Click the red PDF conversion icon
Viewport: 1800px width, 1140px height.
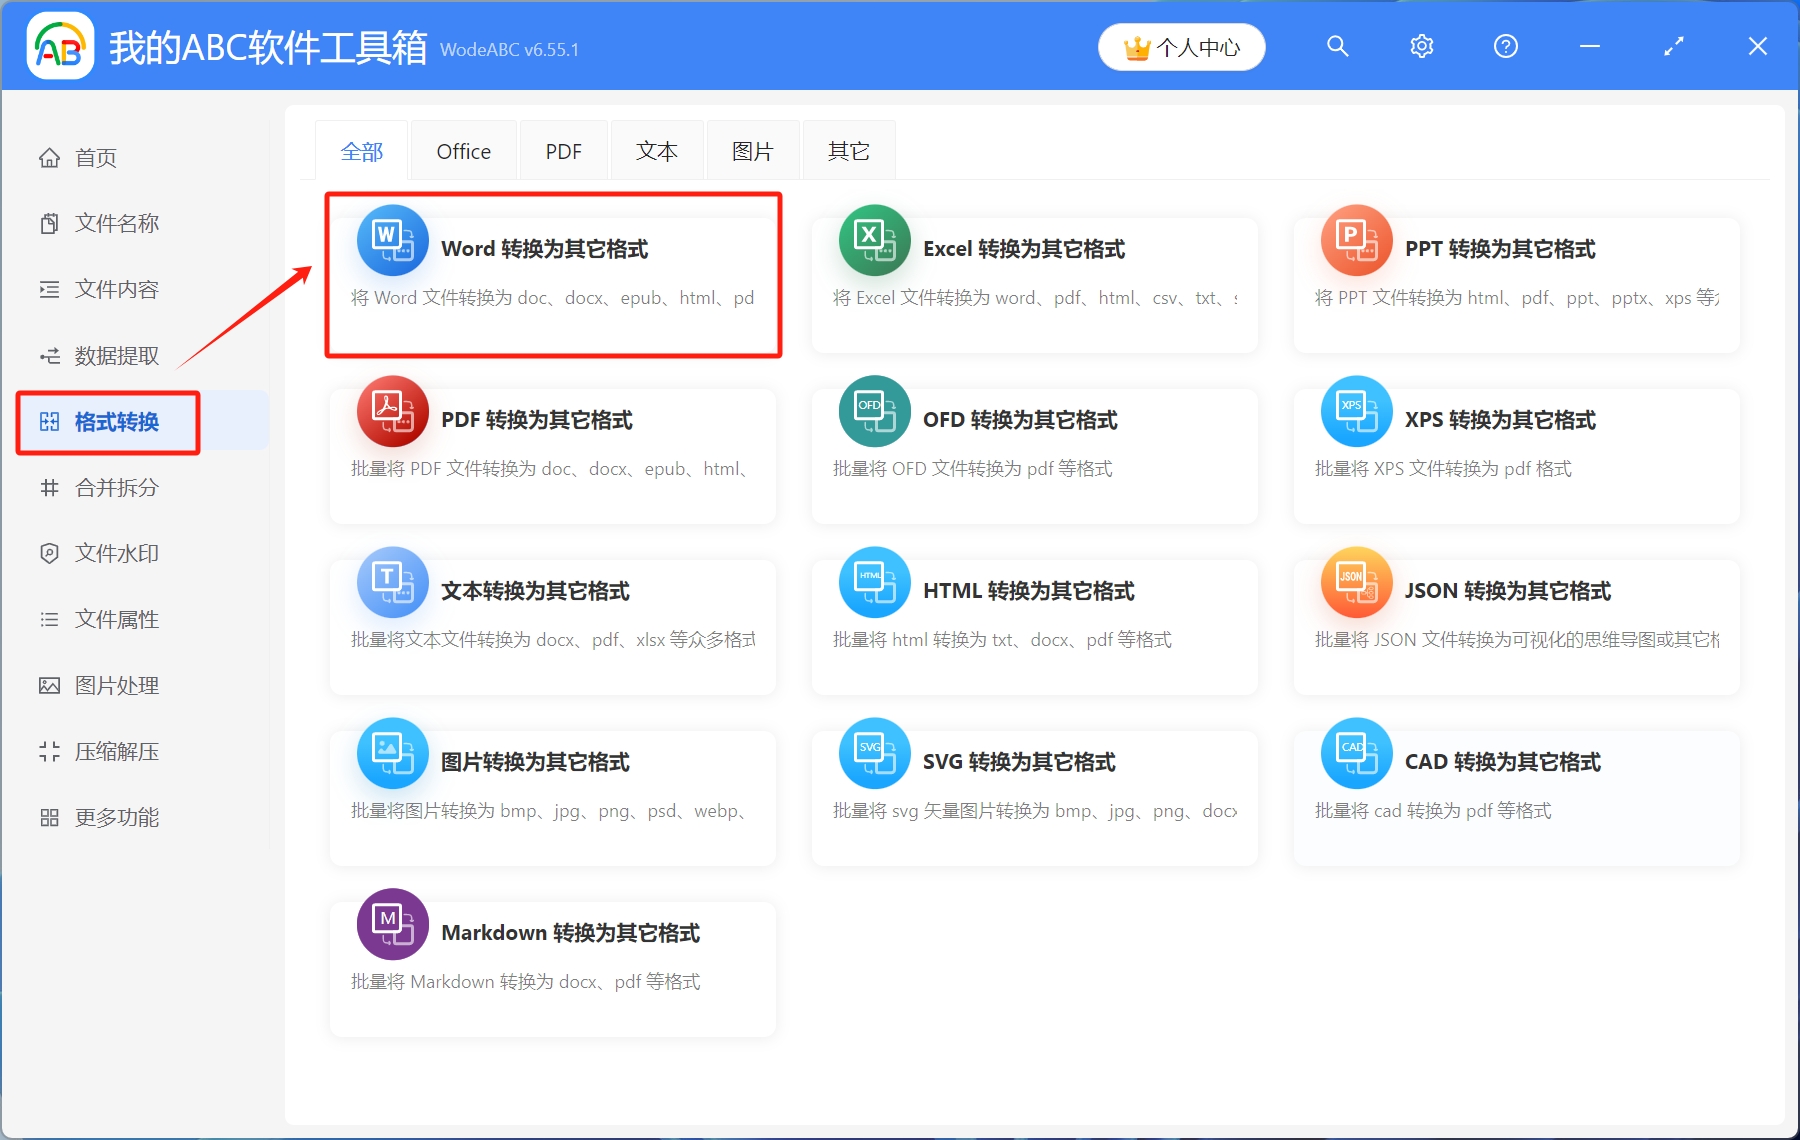pyautogui.click(x=392, y=412)
